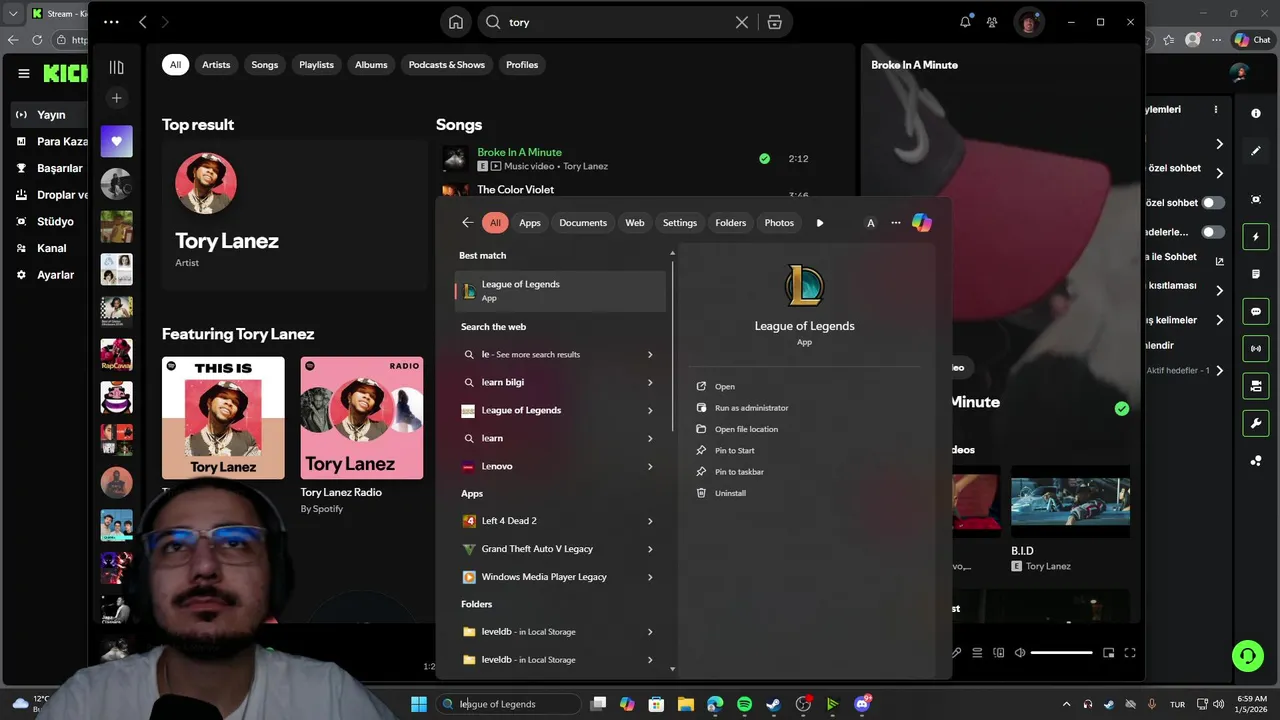Create new playlist plus button in Spotify
This screenshot has height=720, width=1280.
116,98
